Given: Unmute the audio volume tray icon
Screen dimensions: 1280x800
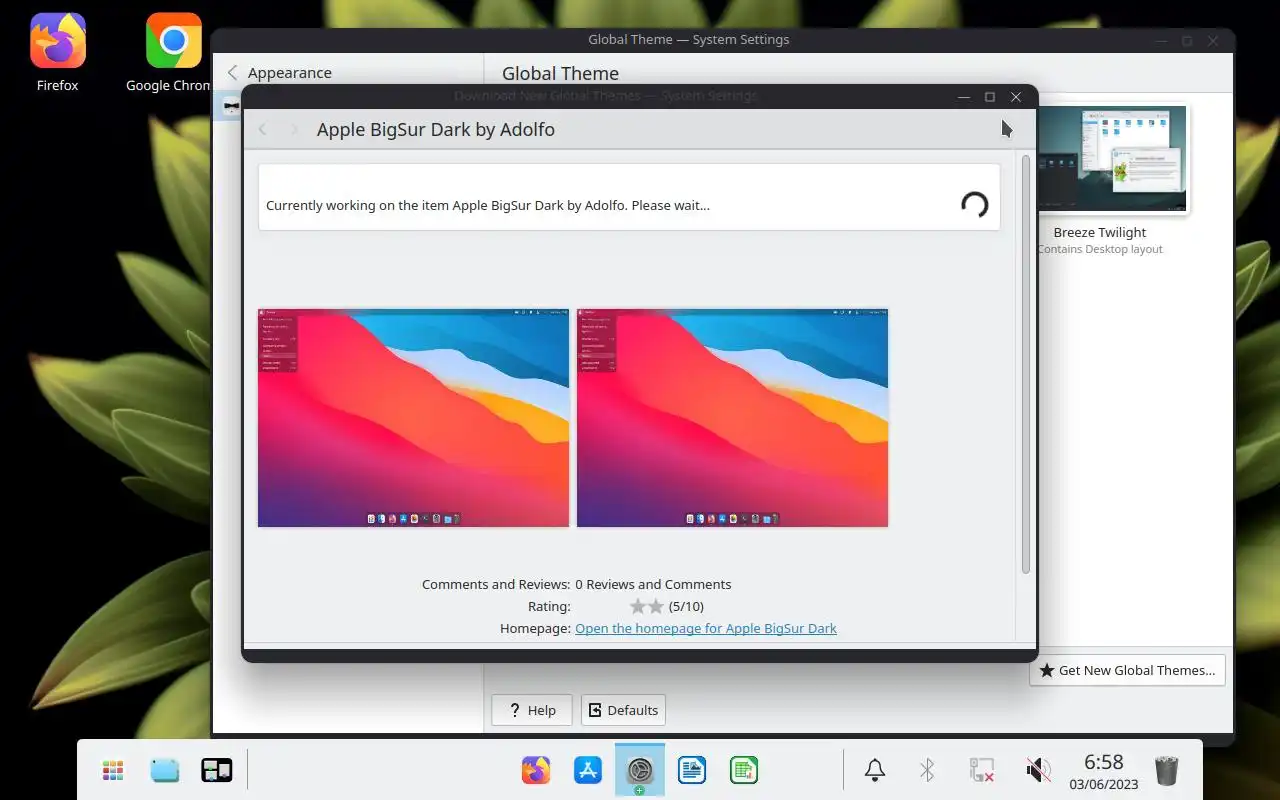Looking at the screenshot, I should pos(1038,770).
